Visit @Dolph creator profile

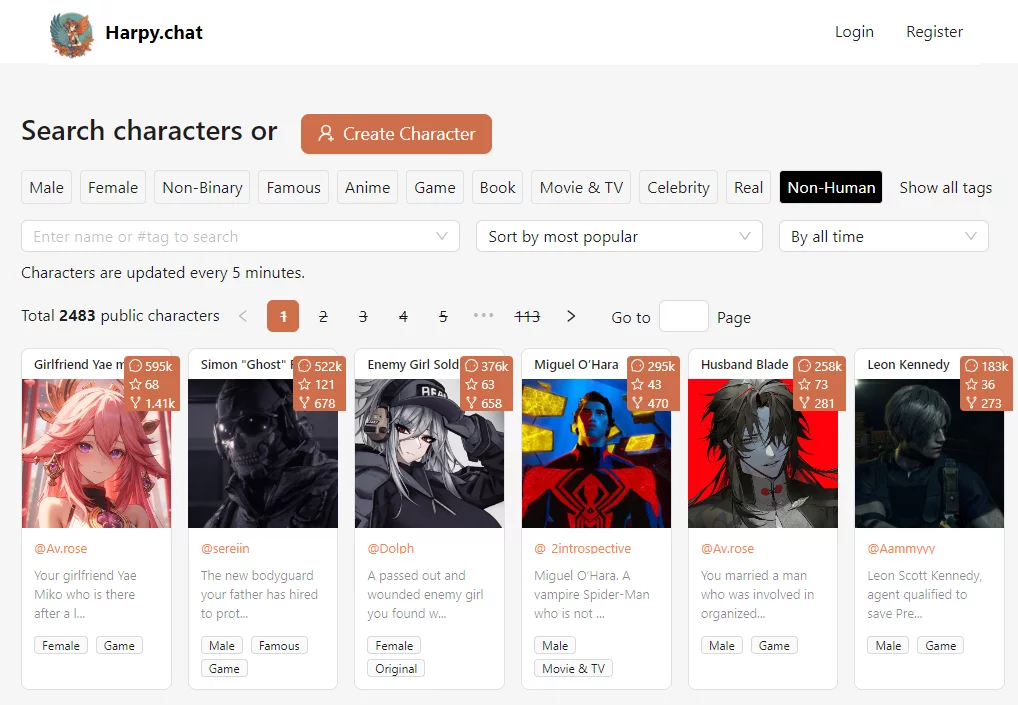coord(391,549)
